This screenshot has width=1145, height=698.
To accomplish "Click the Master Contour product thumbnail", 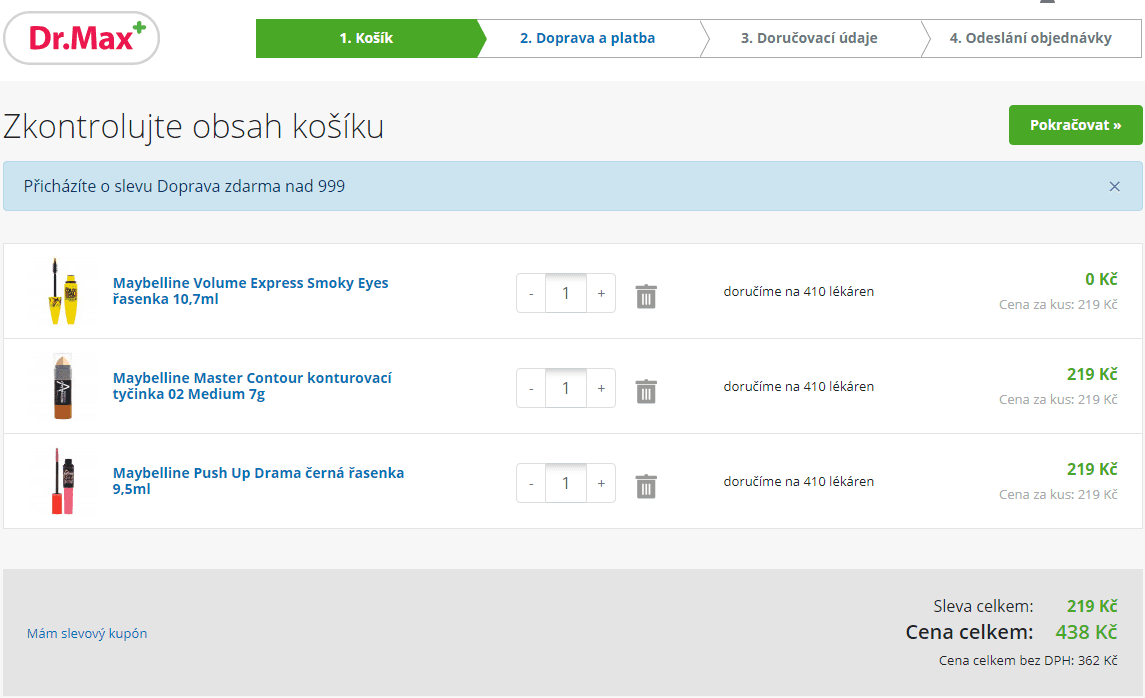I will point(62,386).
